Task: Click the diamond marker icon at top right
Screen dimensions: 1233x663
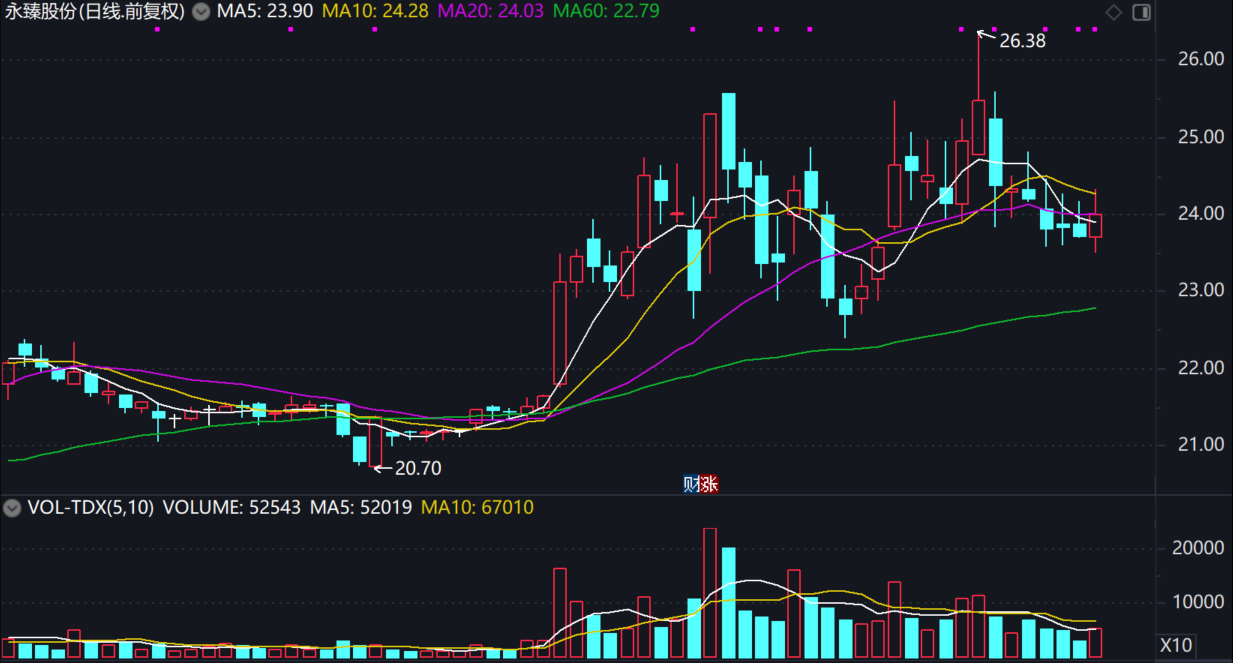Action: [1114, 13]
